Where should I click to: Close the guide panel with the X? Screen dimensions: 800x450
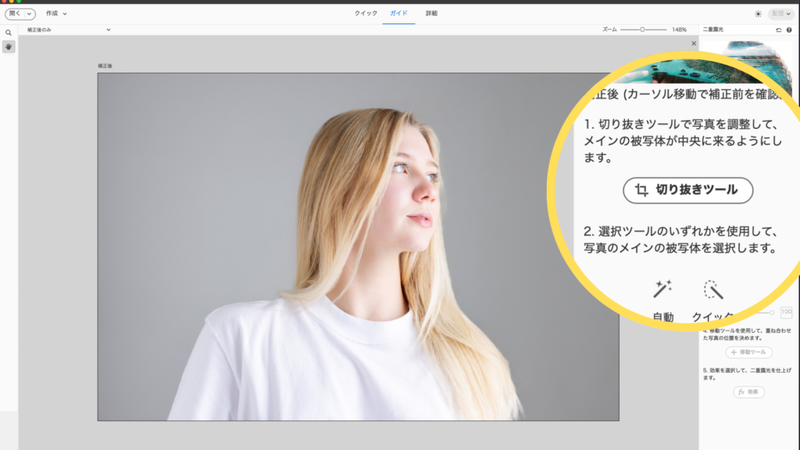tap(694, 43)
